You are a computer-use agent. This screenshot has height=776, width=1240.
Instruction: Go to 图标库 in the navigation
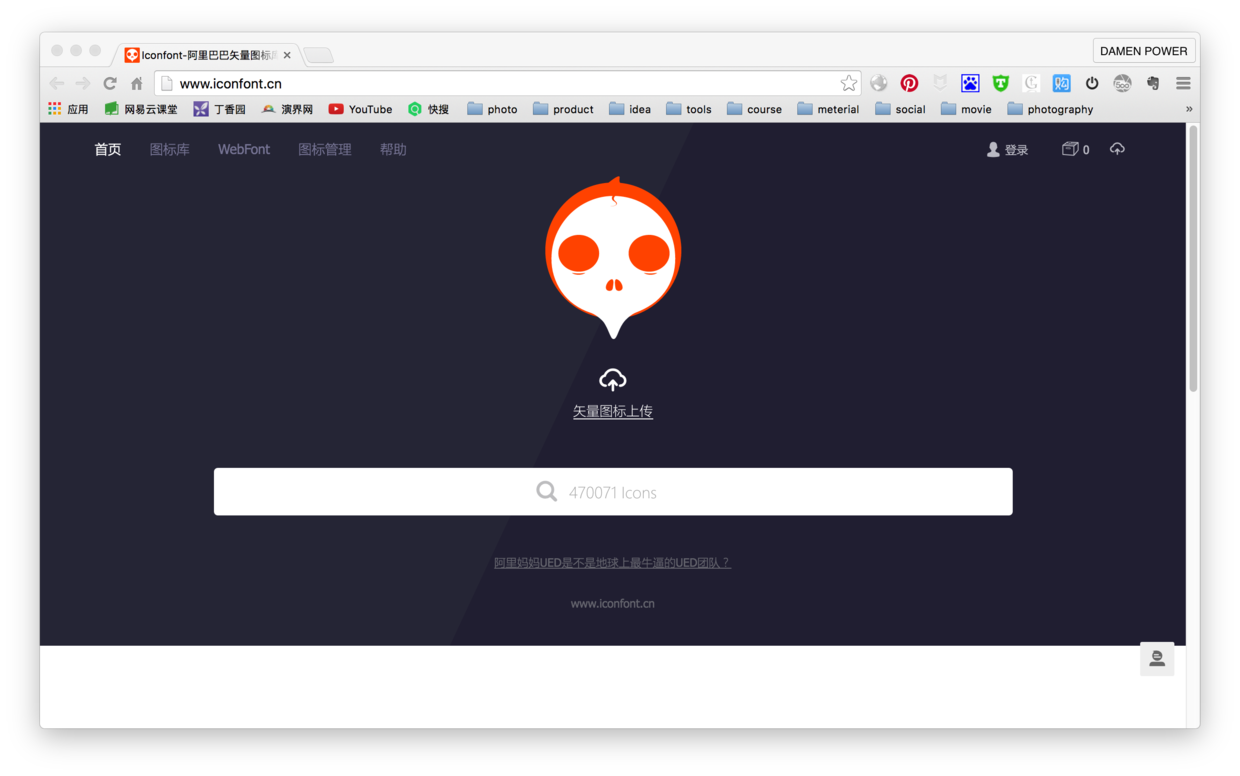pyautogui.click(x=169, y=149)
